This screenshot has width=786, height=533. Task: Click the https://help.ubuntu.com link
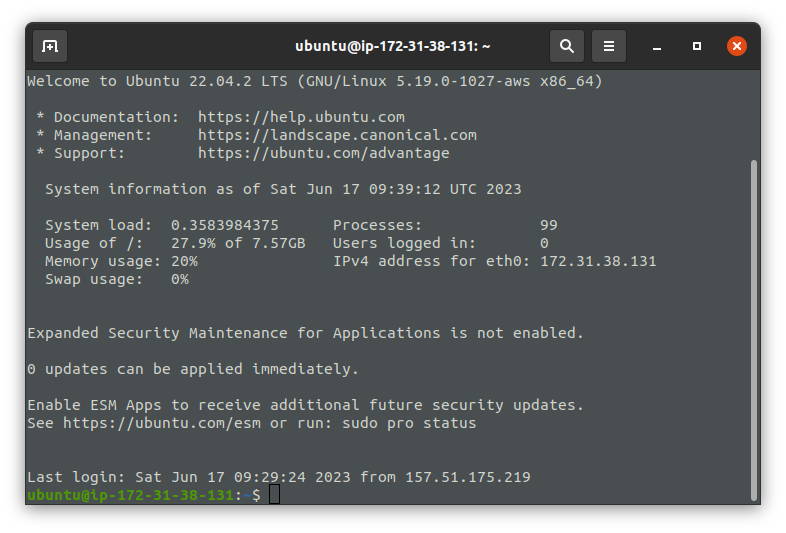point(301,117)
